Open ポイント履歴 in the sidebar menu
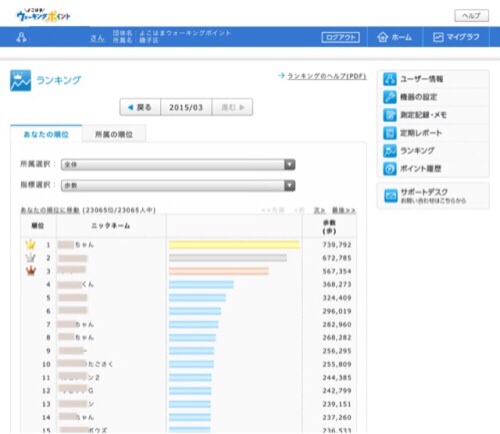The image size is (500, 434). pos(433,169)
